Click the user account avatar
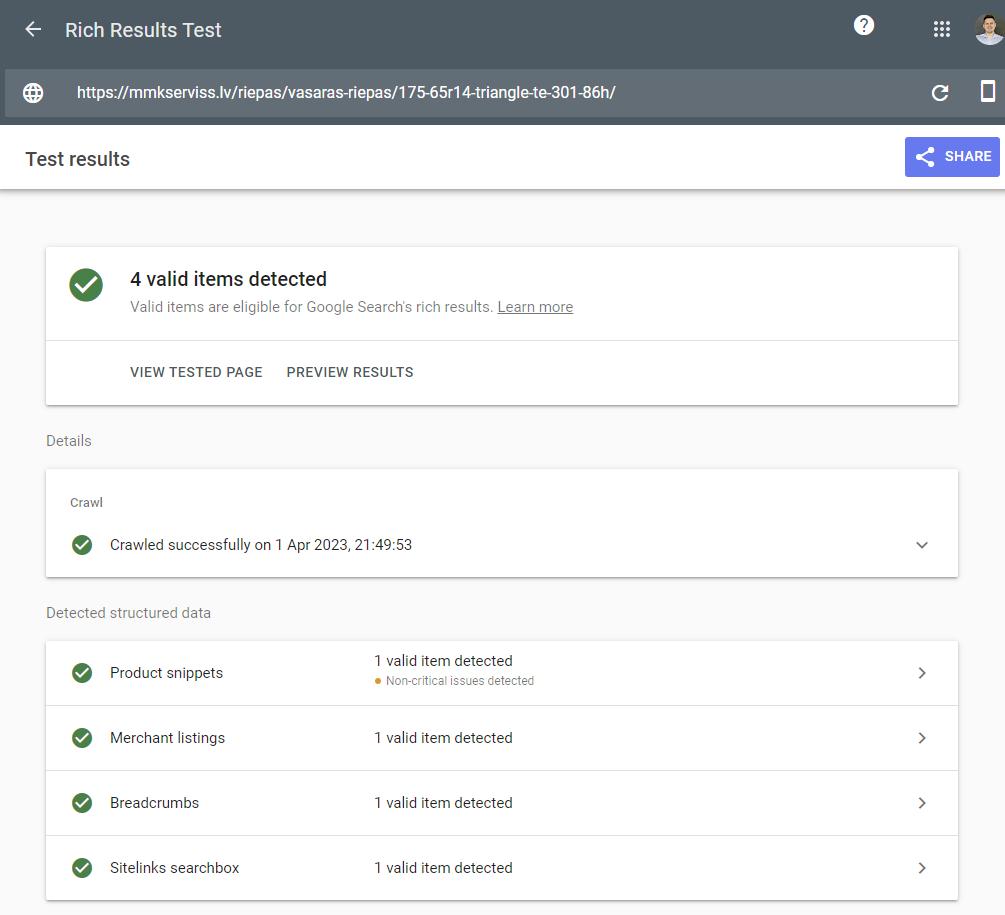 tap(988, 30)
